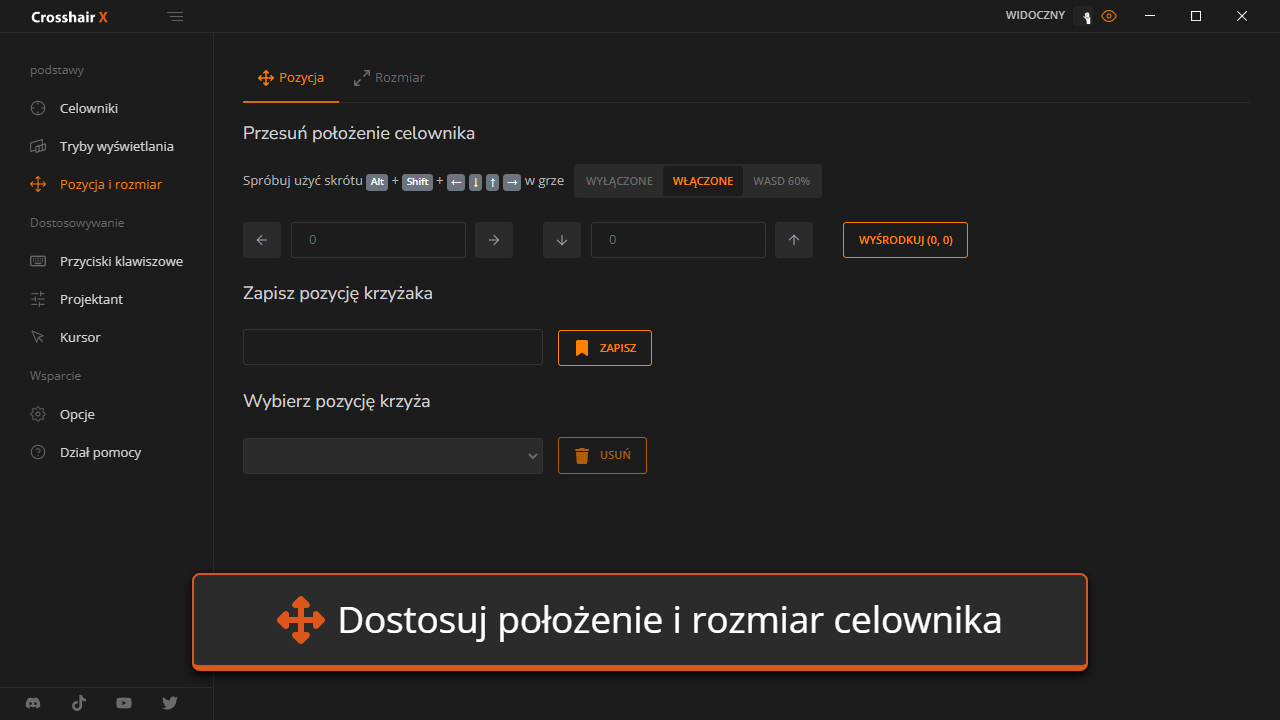Click the Twitter bird icon
The width and height of the screenshot is (1280, 720).
pos(170,703)
